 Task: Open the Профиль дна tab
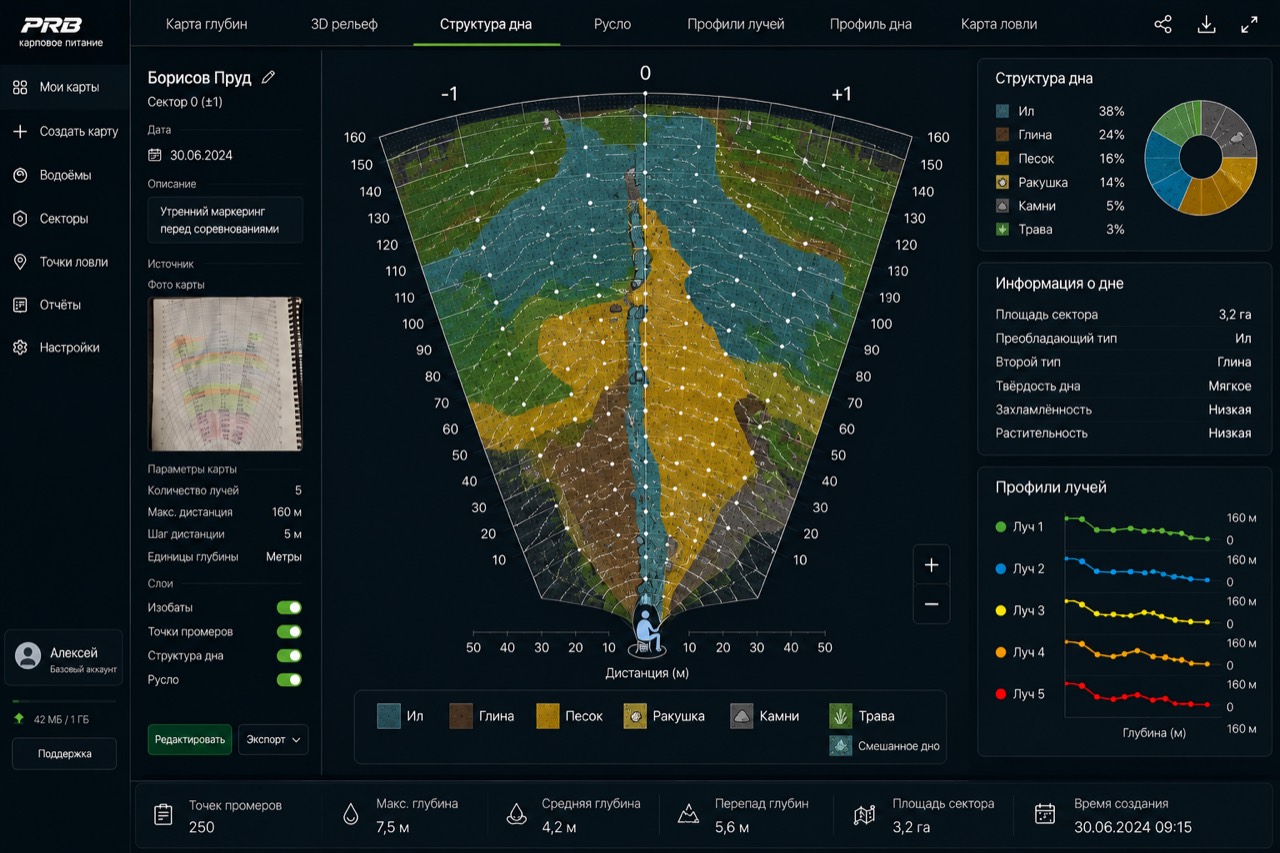[x=871, y=24]
